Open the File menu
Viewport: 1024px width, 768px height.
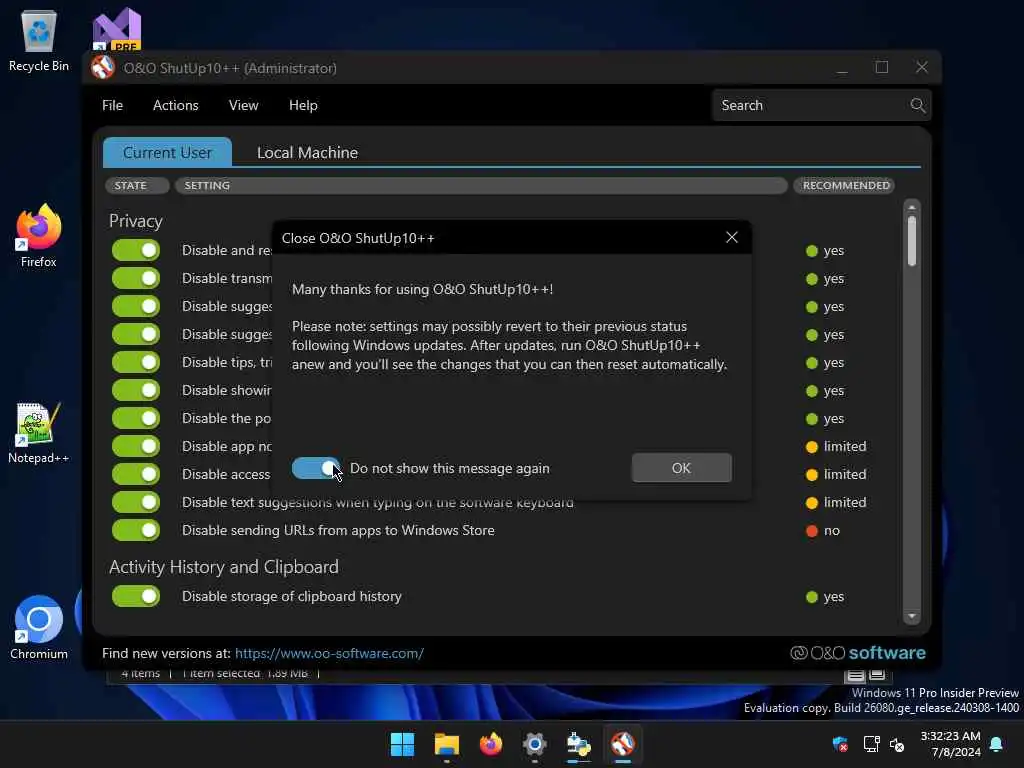coord(112,105)
